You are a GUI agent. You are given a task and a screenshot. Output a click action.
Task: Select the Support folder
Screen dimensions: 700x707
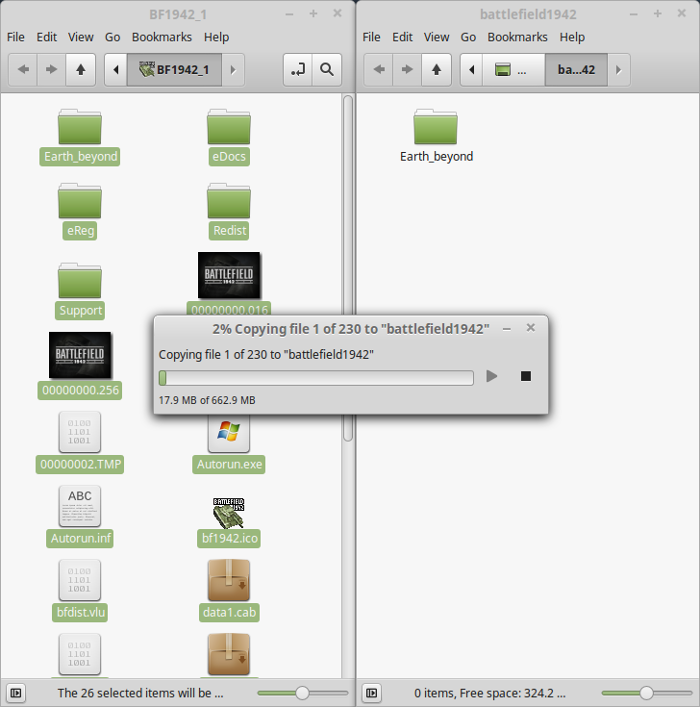[x=80, y=291]
